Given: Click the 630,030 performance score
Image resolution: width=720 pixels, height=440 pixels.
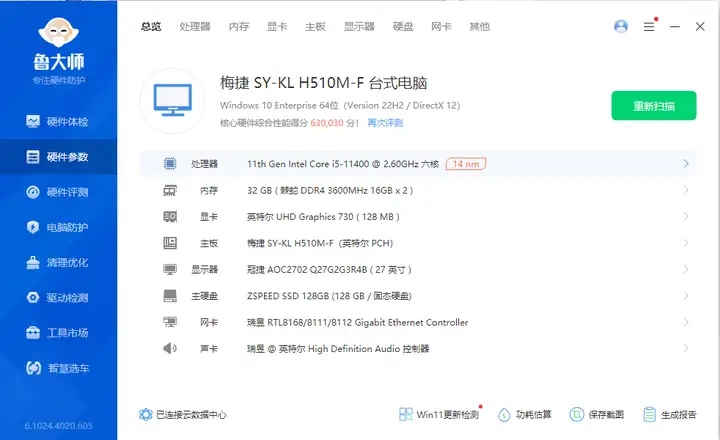Looking at the screenshot, I should pyautogui.click(x=326, y=123).
